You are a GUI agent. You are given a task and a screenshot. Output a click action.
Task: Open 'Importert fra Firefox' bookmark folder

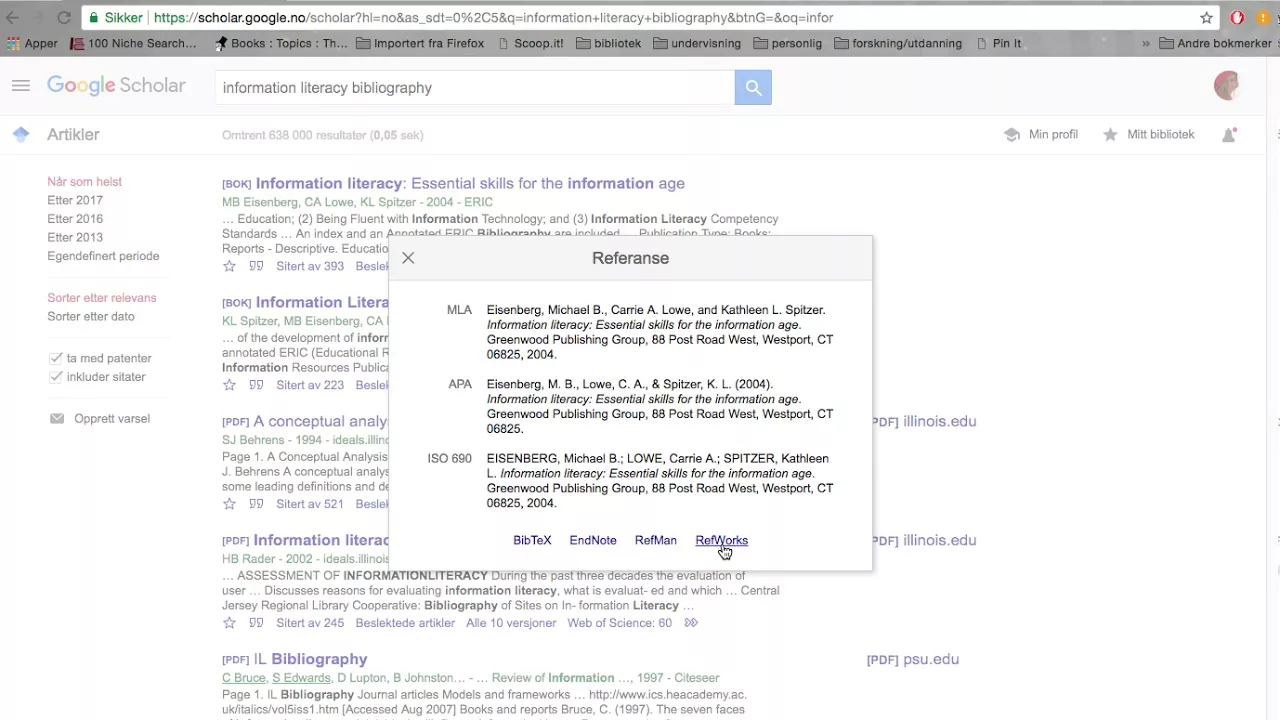[x=420, y=43]
